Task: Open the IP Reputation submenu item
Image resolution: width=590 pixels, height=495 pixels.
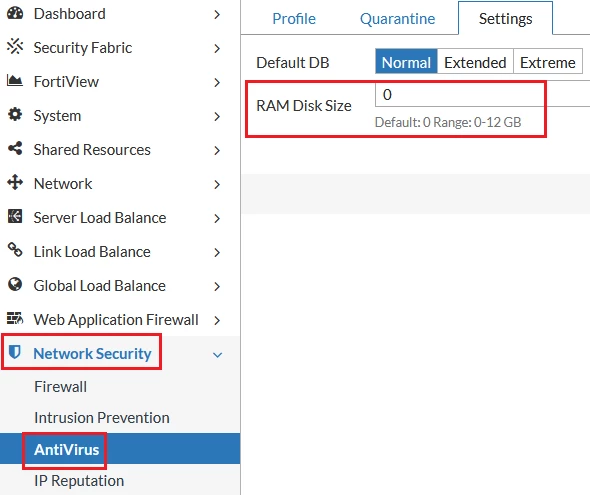Action: click(x=79, y=481)
